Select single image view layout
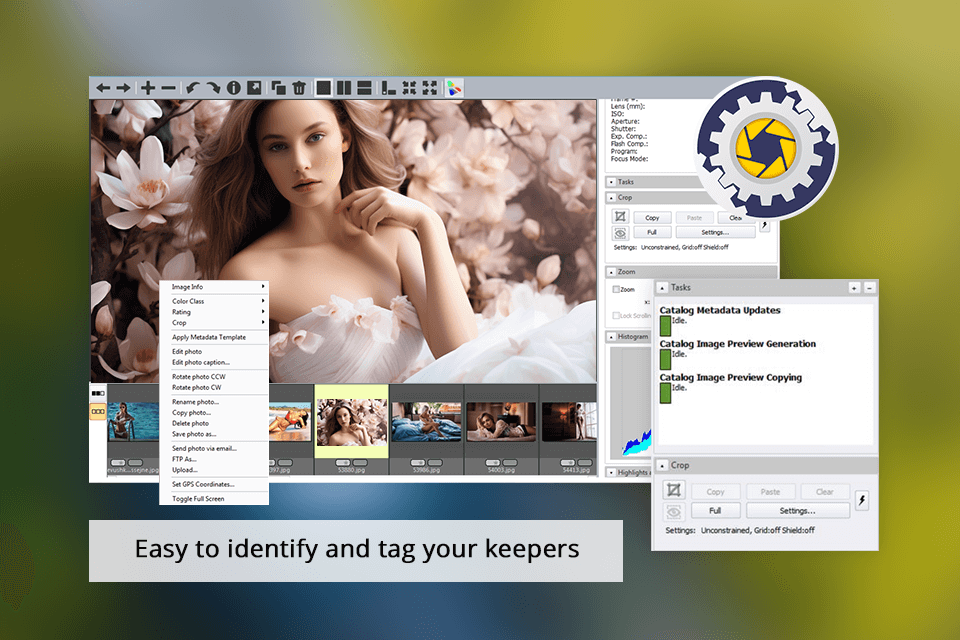Image resolution: width=960 pixels, height=640 pixels. tap(324, 88)
